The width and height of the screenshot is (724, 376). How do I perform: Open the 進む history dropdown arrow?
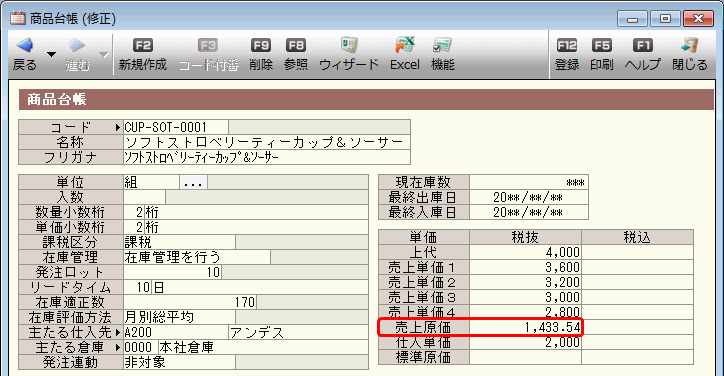tap(104, 55)
